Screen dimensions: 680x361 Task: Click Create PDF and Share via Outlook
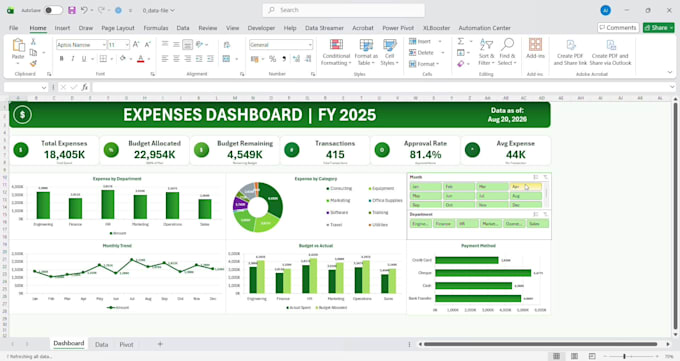point(610,52)
